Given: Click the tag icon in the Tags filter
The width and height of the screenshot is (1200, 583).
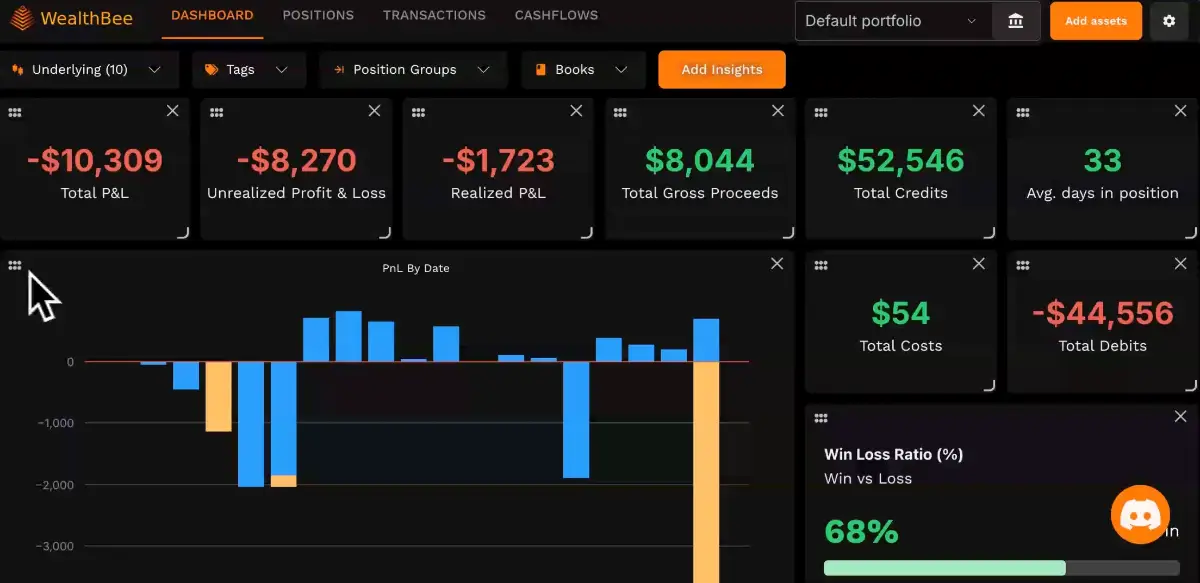Looking at the screenshot, I should pos(210,69).
